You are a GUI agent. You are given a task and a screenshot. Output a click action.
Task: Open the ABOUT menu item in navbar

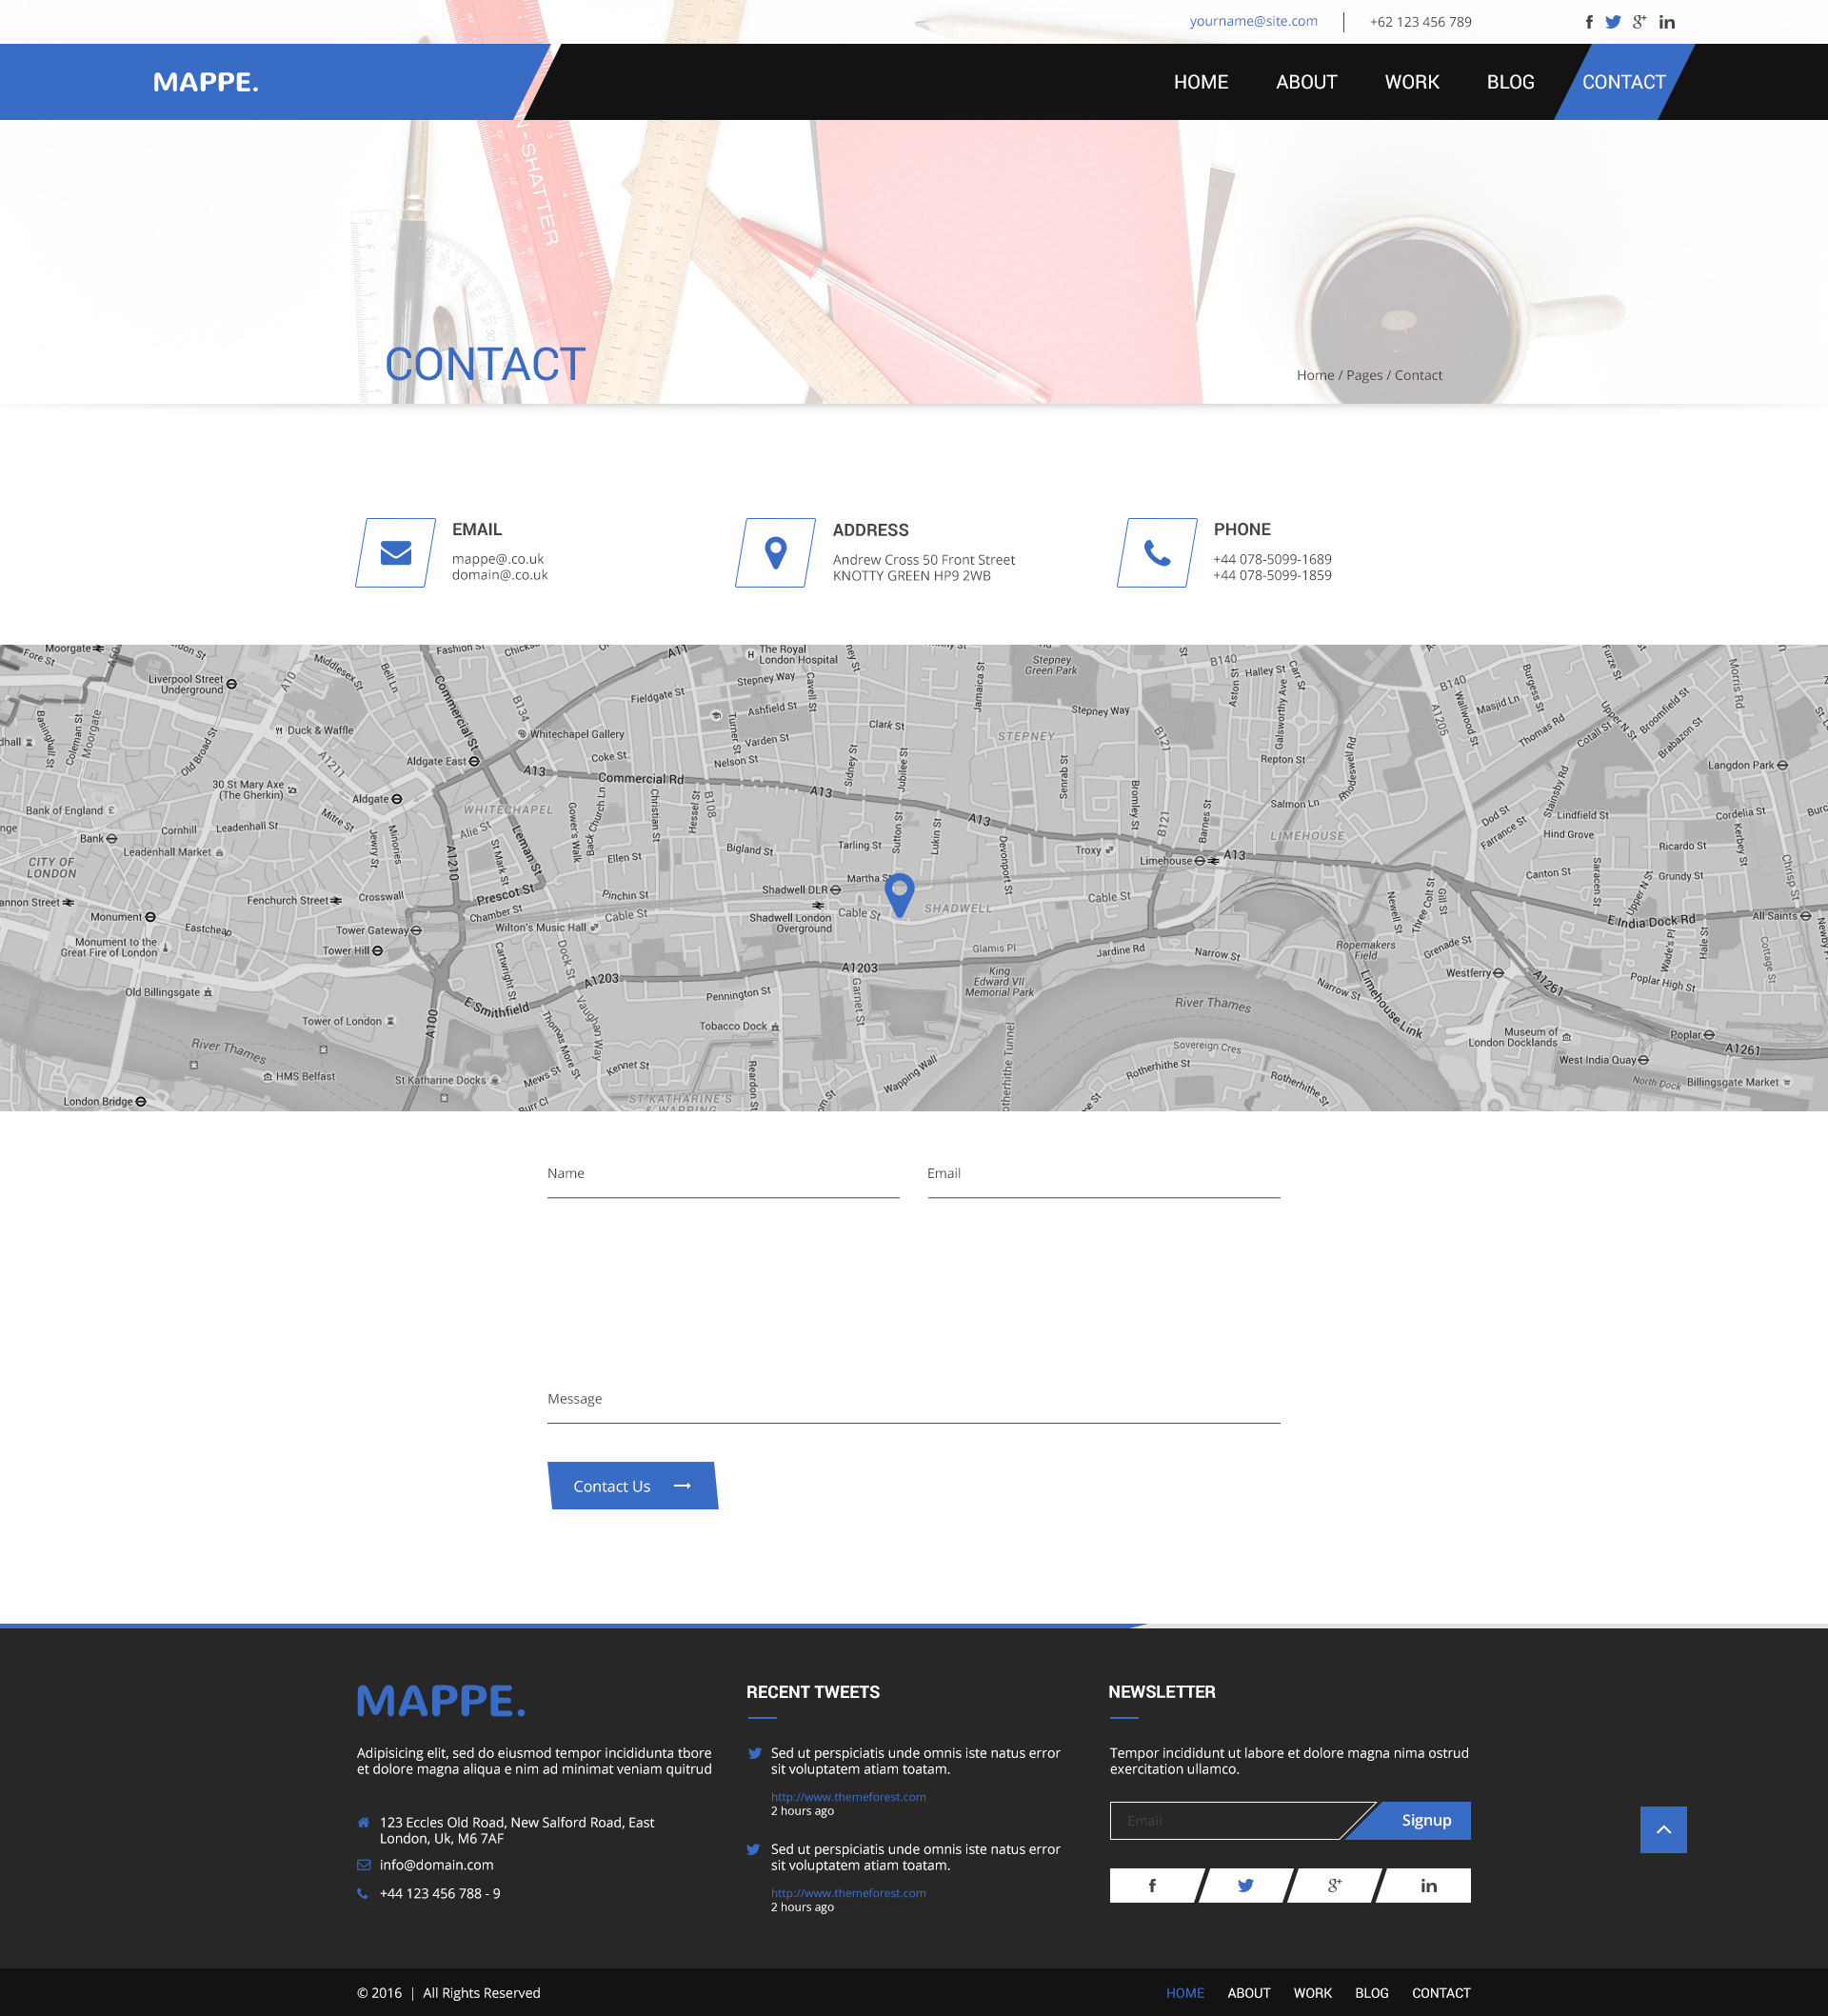[x=1306, y=82]
